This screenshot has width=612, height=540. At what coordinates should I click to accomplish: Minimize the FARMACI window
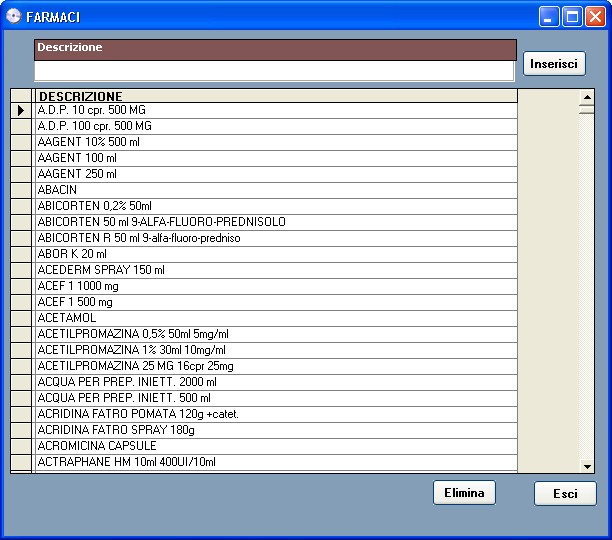click(548, 17)
